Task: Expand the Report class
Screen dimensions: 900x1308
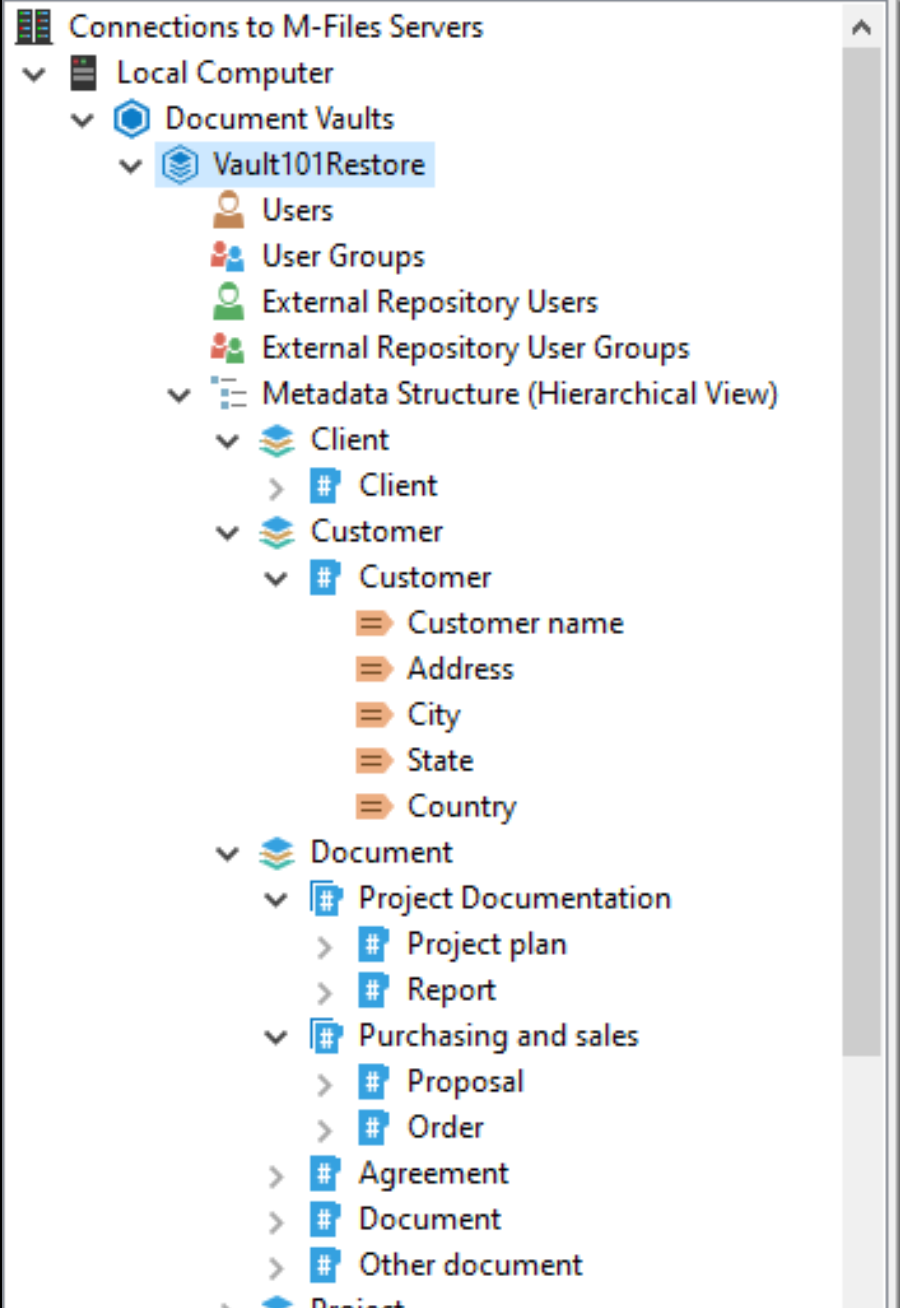Action: point(325,993)
